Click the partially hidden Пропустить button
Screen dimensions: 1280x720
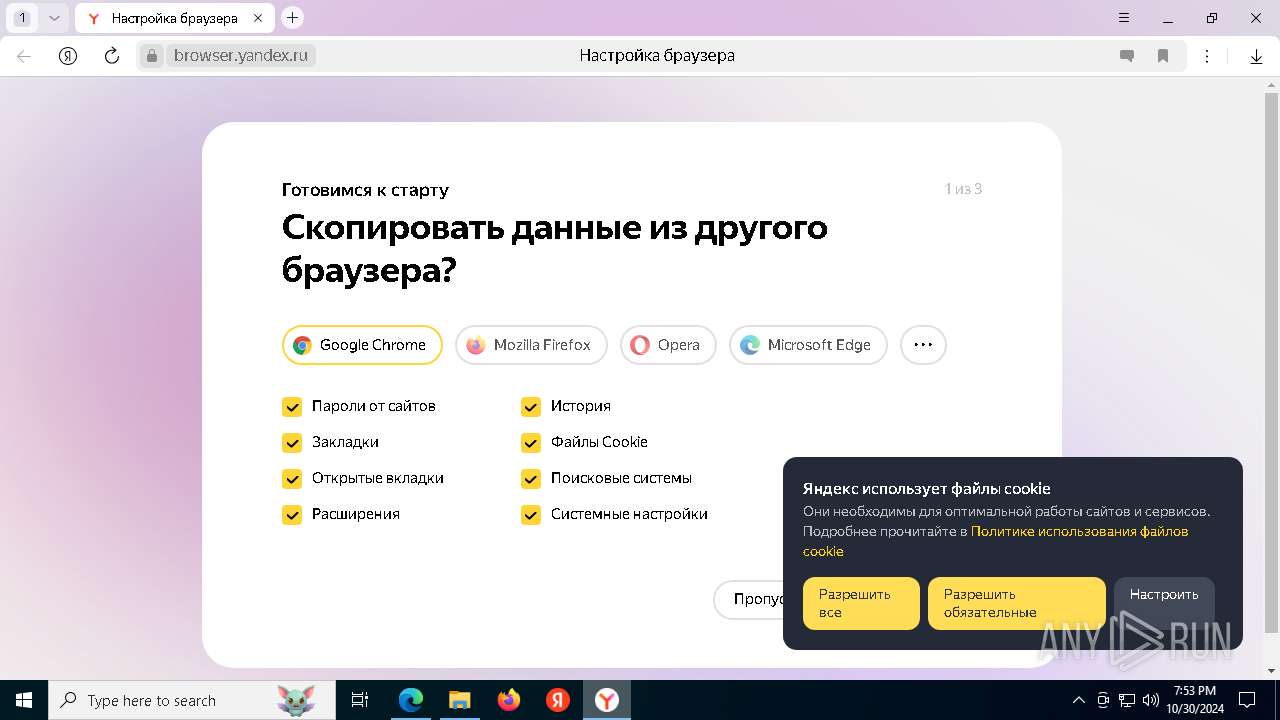coord(748,599)
